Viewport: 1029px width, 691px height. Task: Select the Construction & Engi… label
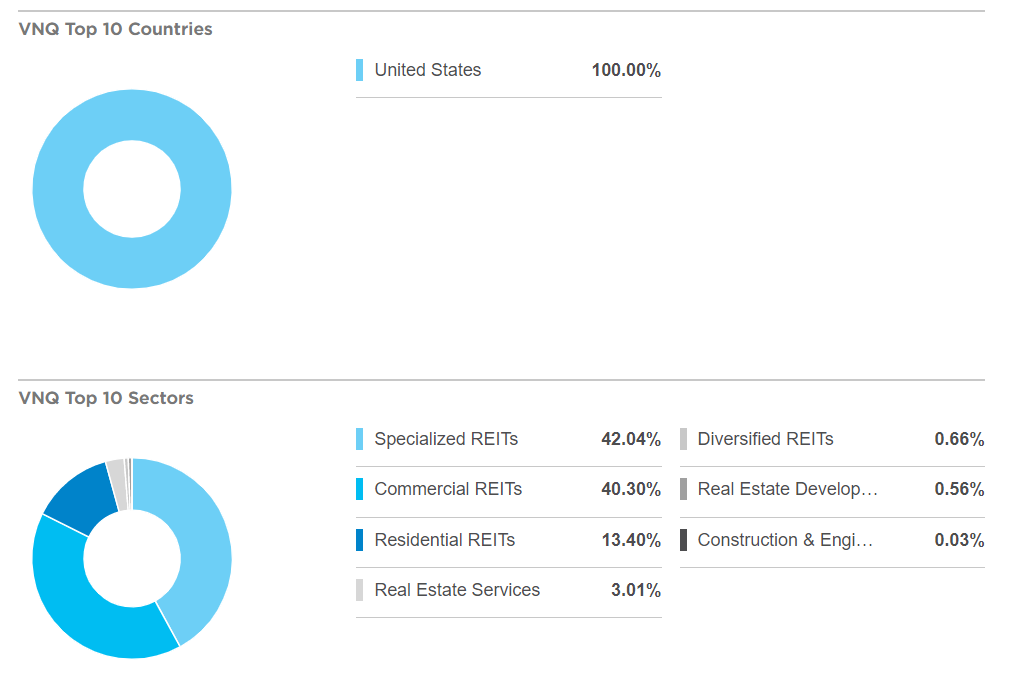click(x=785, y=540)
